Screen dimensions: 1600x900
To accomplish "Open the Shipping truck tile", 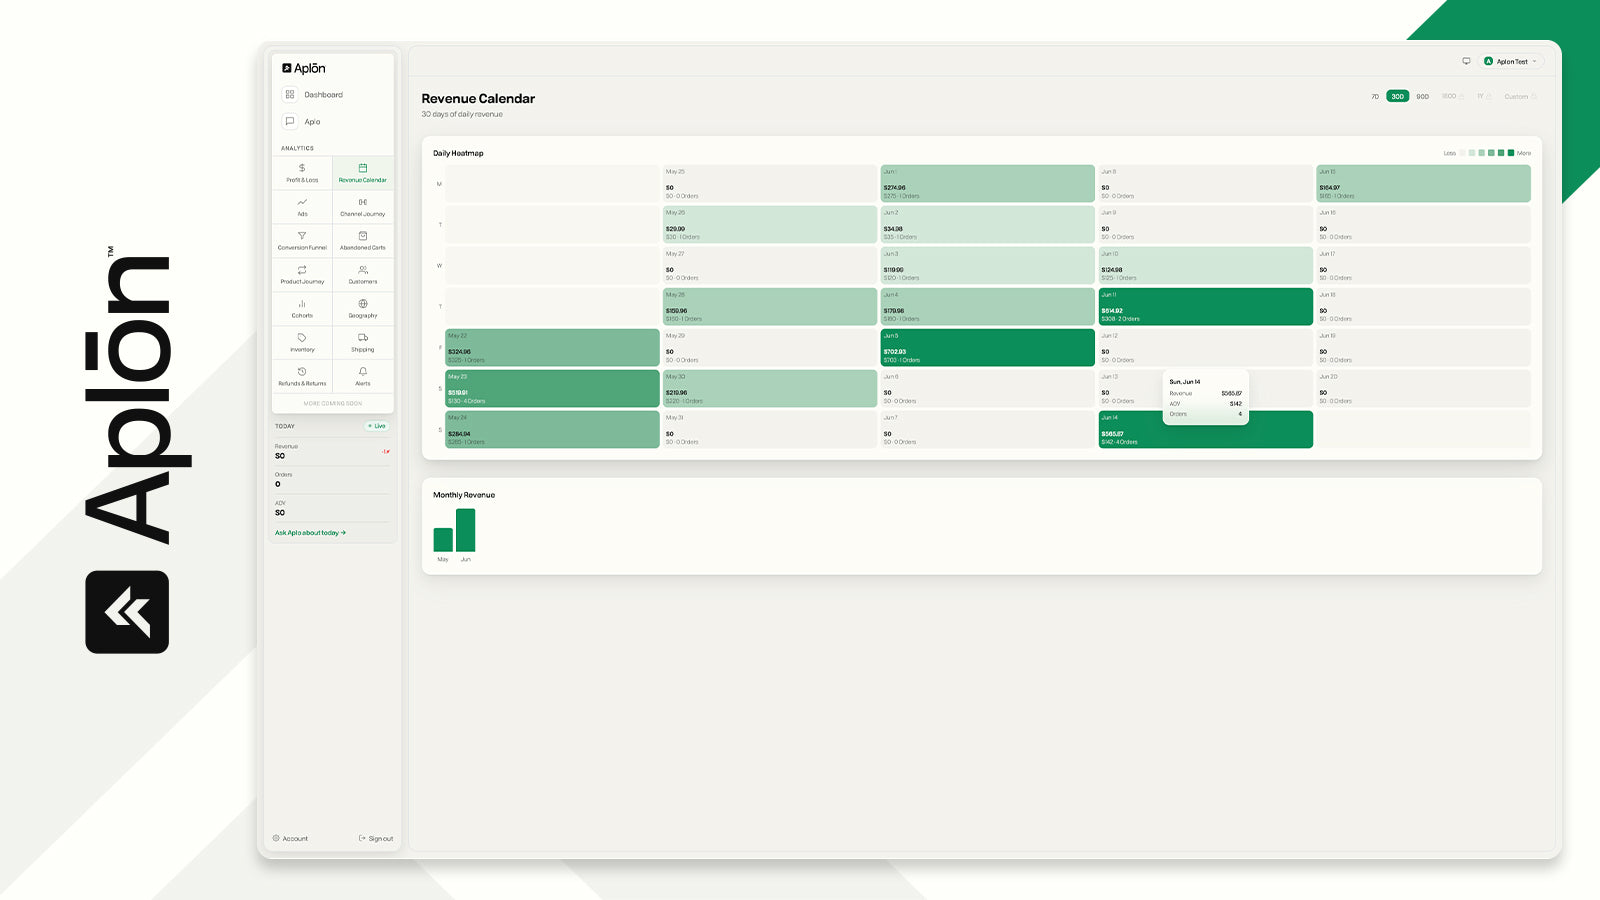I will [363, 342].
